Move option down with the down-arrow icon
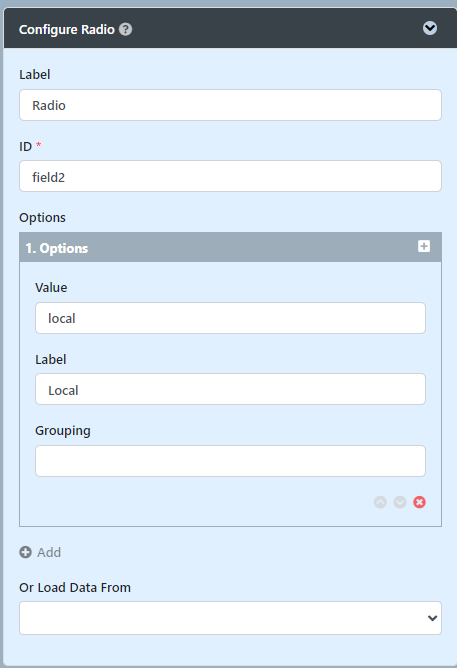457x668 pixels. tap(400, 502)
